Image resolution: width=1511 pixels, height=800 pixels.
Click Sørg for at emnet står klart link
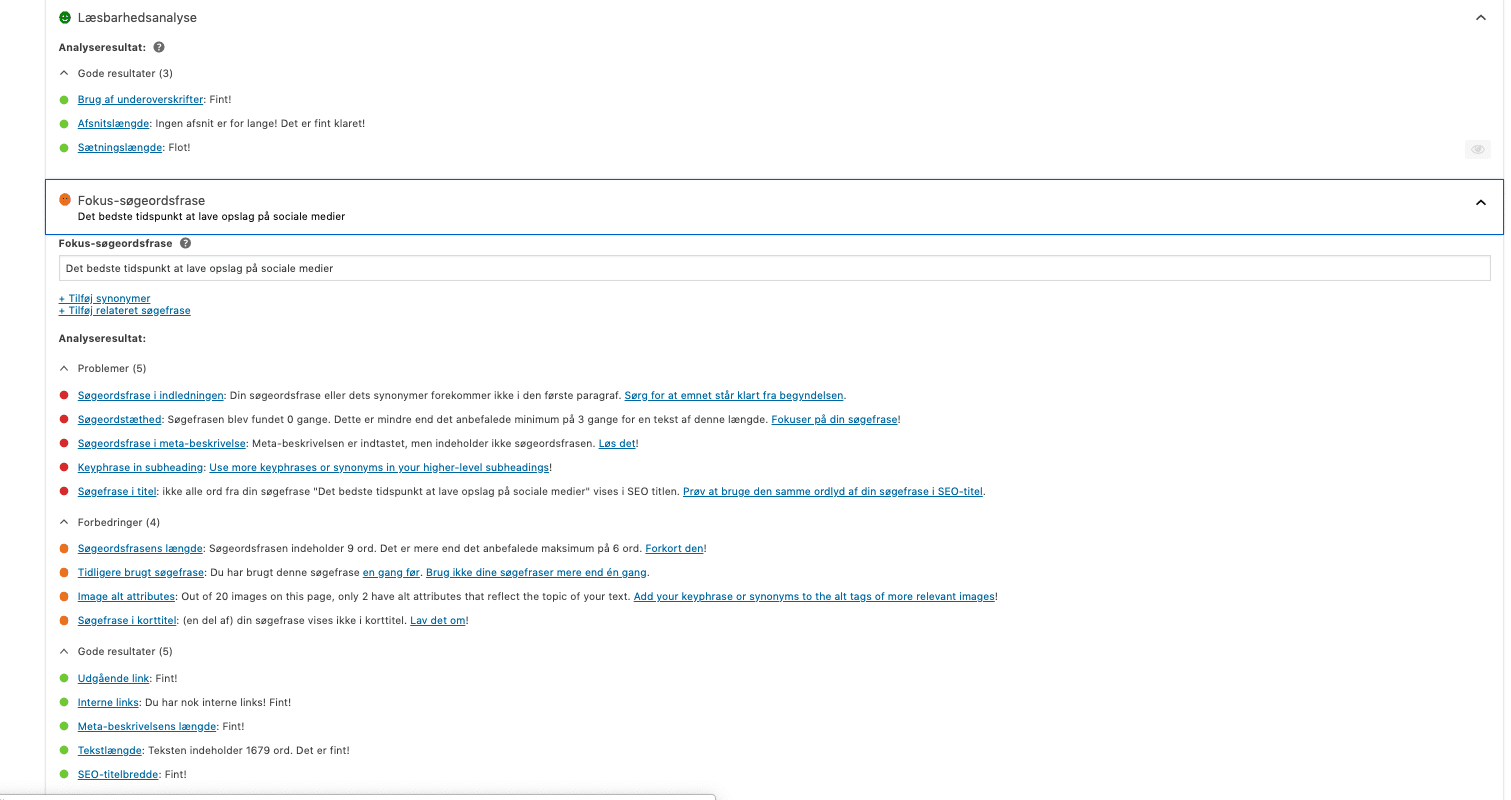pos(735,395)
